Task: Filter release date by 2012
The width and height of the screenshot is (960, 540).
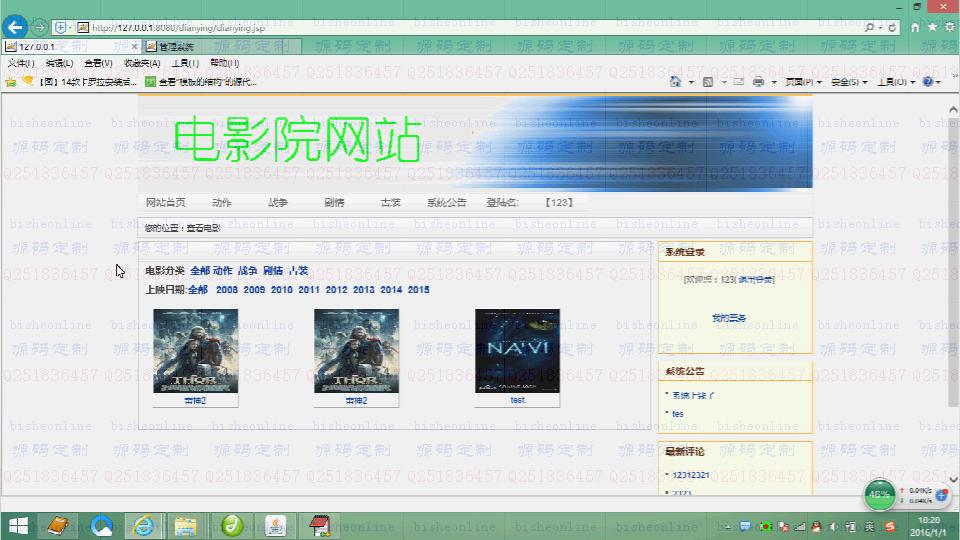Action: [x=336, y=290]
